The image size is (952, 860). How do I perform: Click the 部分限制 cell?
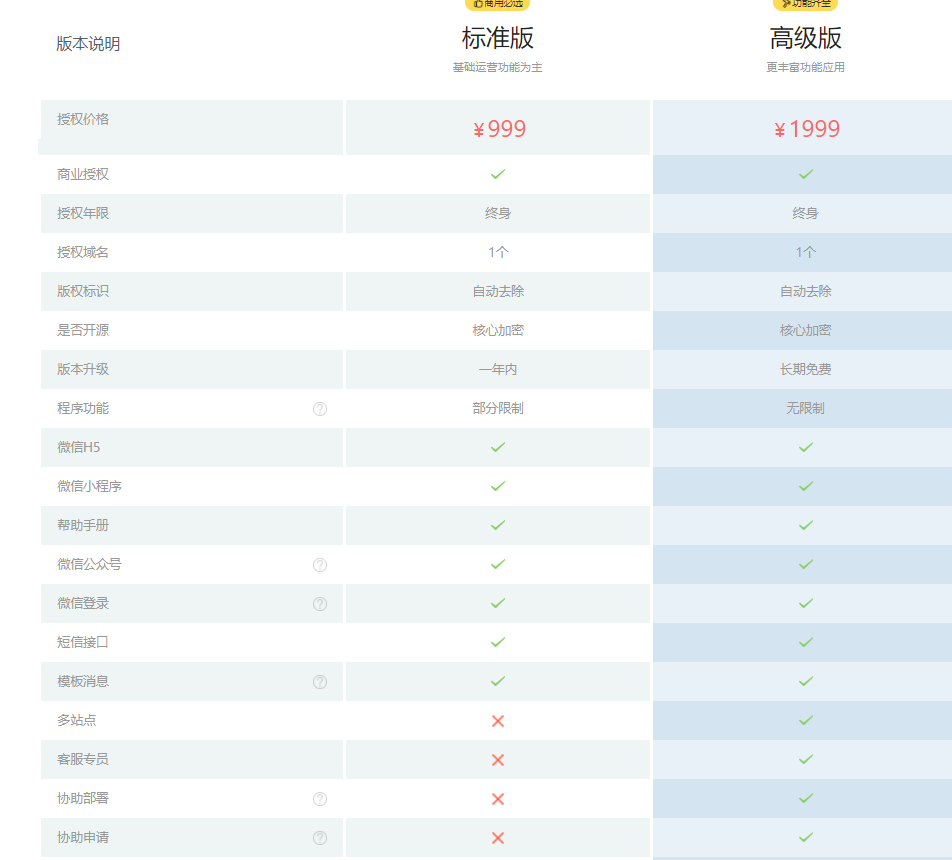498,408
